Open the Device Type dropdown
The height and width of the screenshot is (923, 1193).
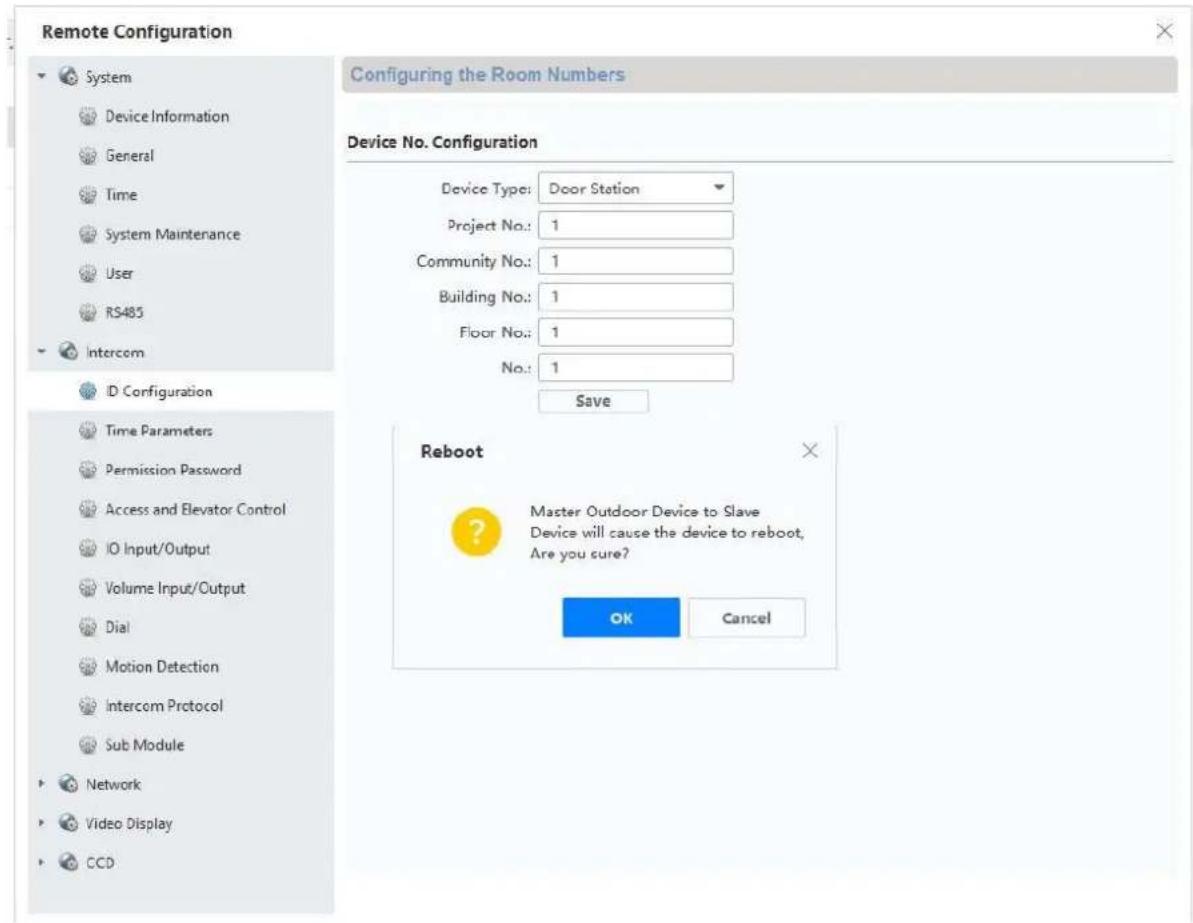coord(635,188)
